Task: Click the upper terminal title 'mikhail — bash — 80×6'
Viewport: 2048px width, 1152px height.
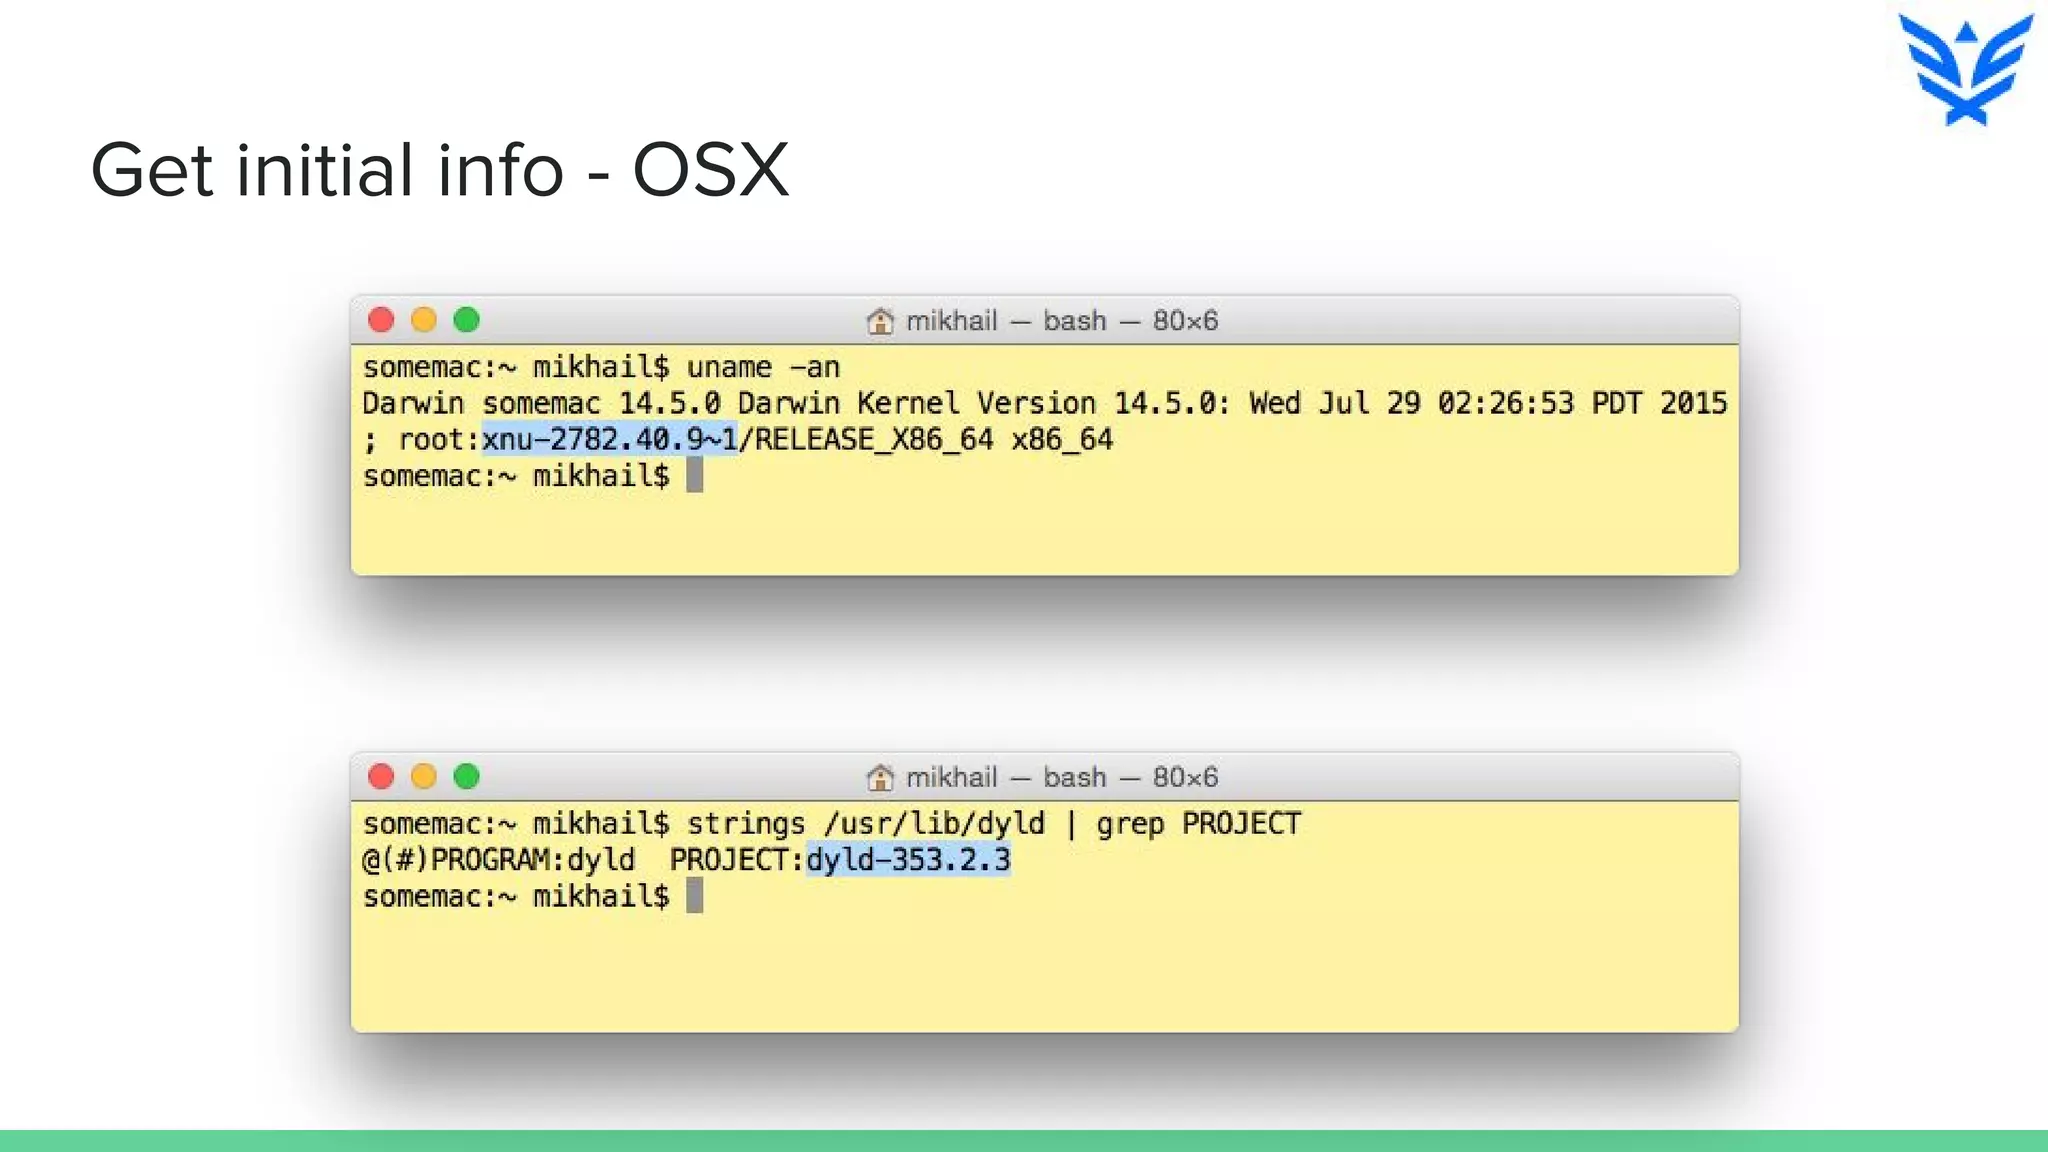Action: tap(1062, 321)
